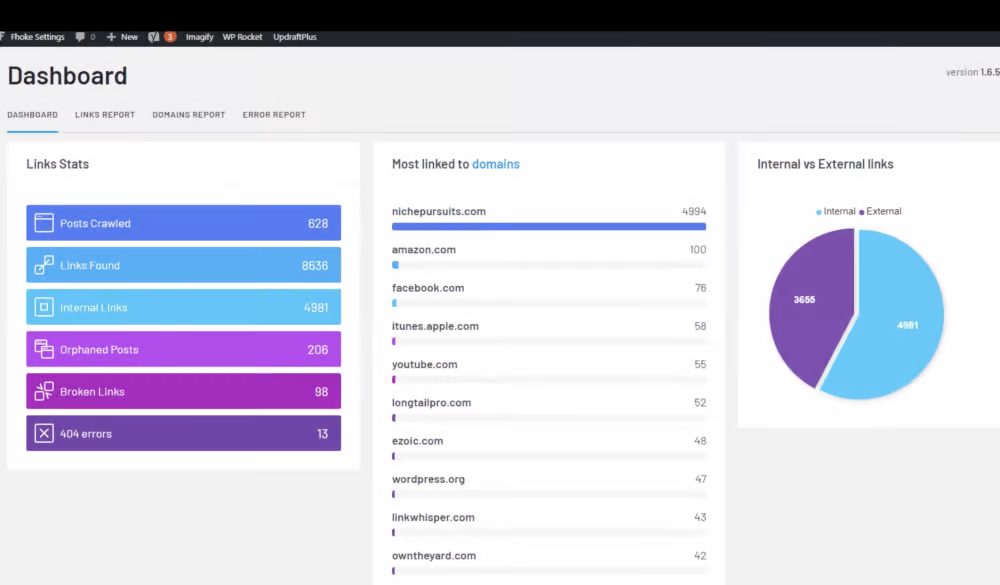Click the 4994 count for nichepursuits.com
The image size is (1000, 585).
coord(694,211)
